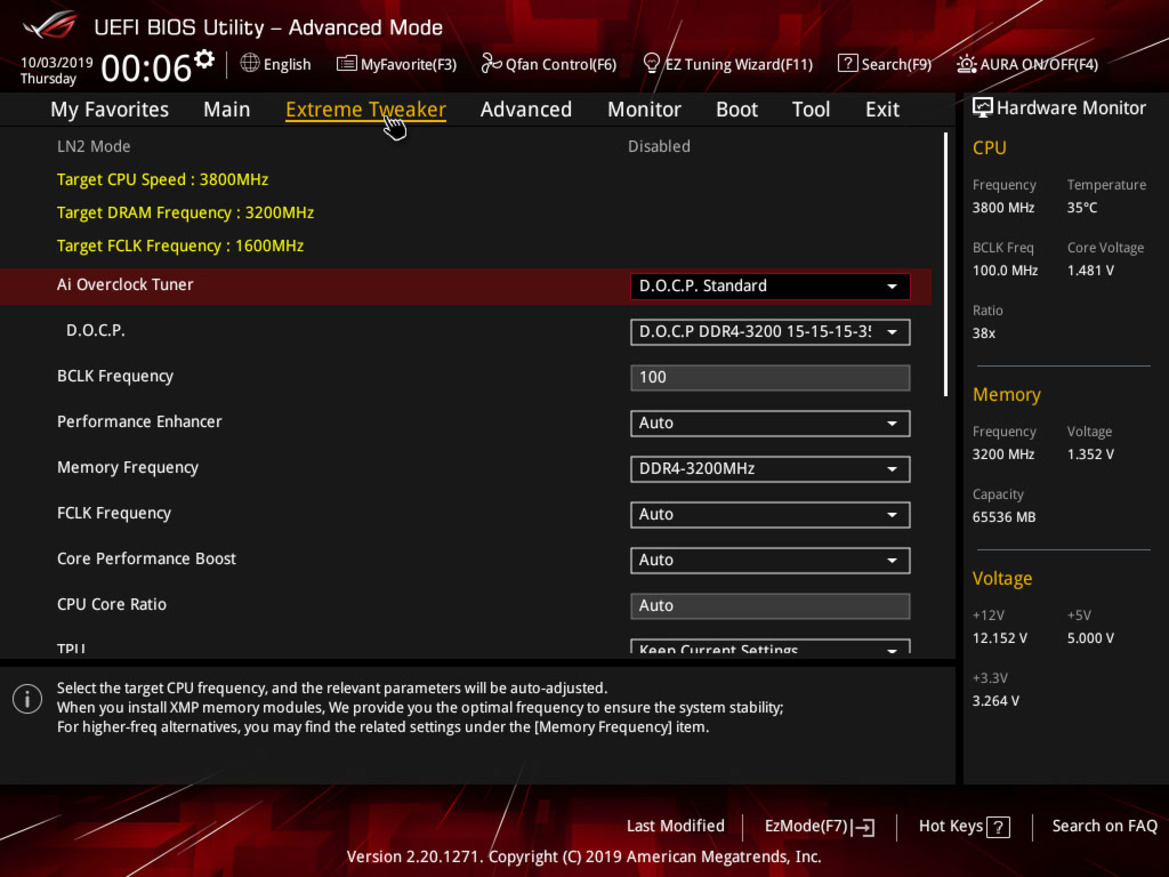Image resolution: width=1169 pixels, height=877 pixels.
Task: Click the 10/03/2019 date text
Action: [x=57, y=63]
